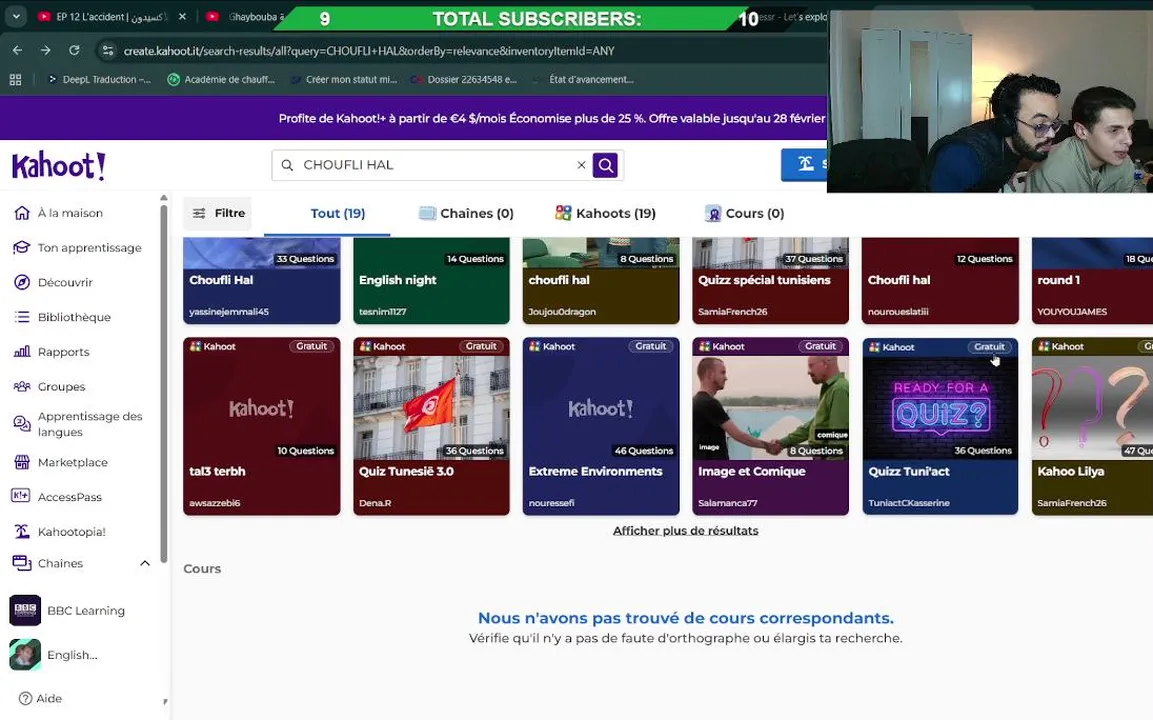
Task: Open the round 1 card by YOUYOUJAMES
Action: pos(1093,280)
